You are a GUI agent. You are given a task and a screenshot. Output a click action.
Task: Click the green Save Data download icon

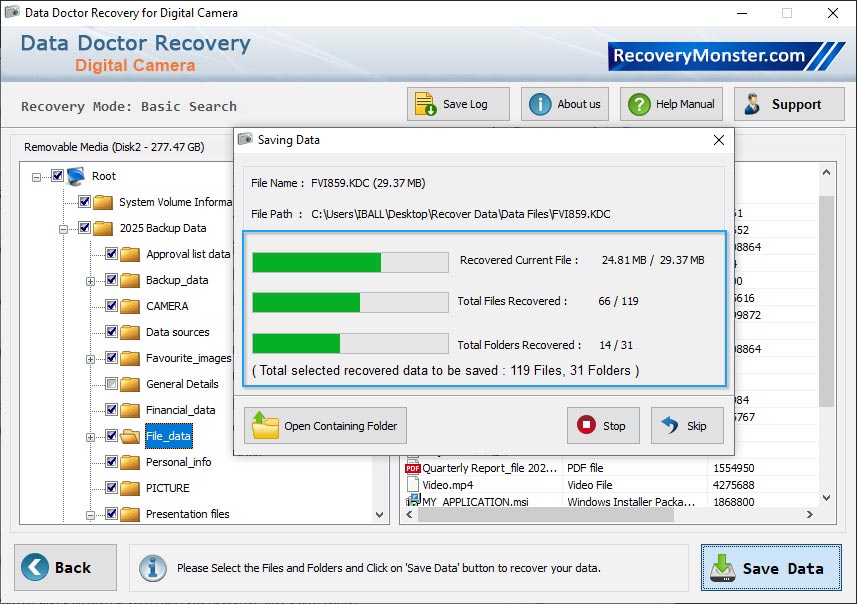(722, 566)
